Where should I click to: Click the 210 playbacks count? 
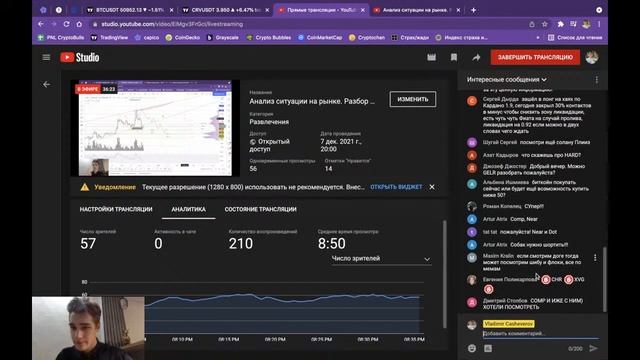241,244
